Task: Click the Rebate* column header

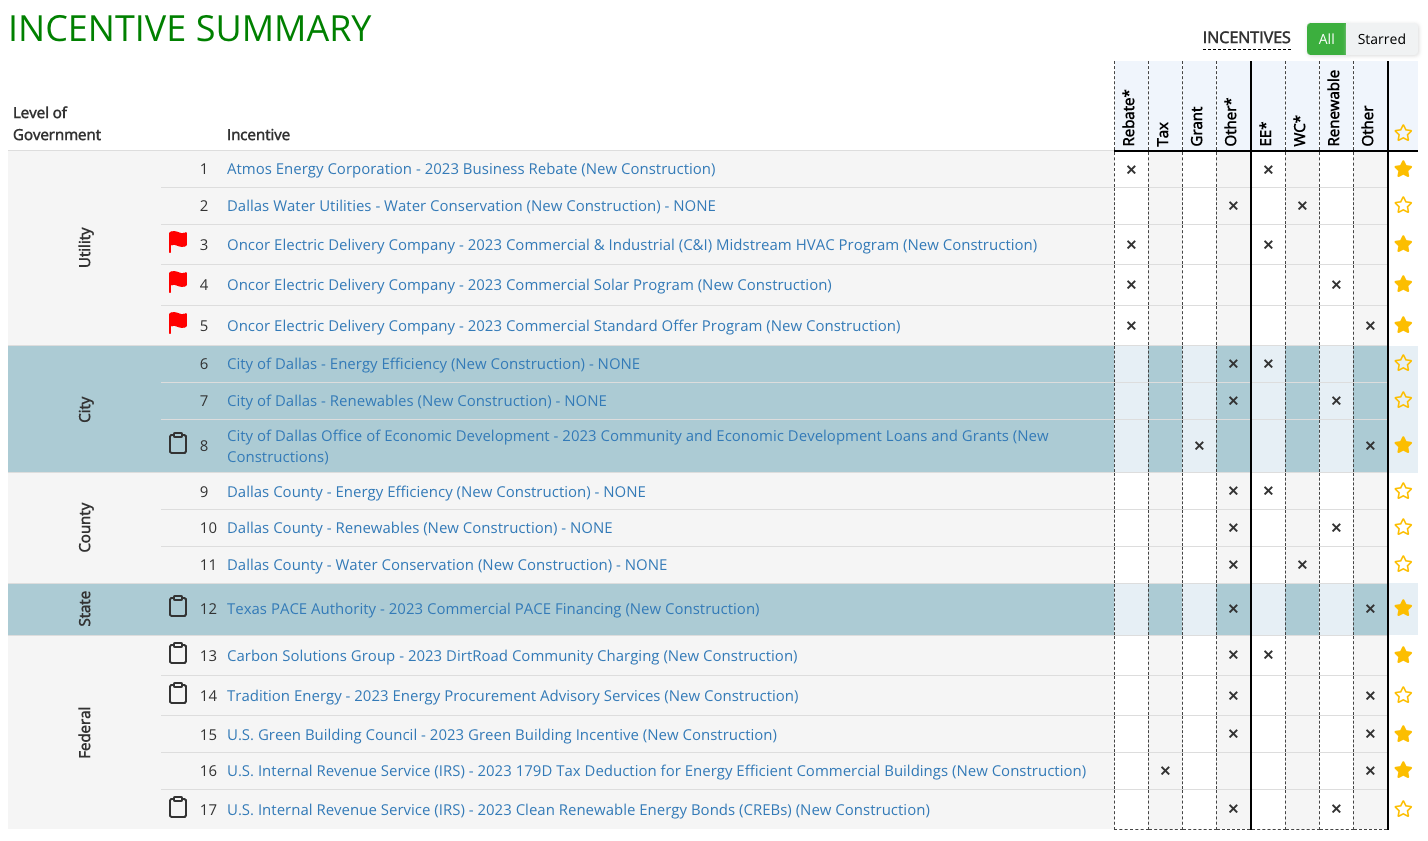Action: point(1130,118)
